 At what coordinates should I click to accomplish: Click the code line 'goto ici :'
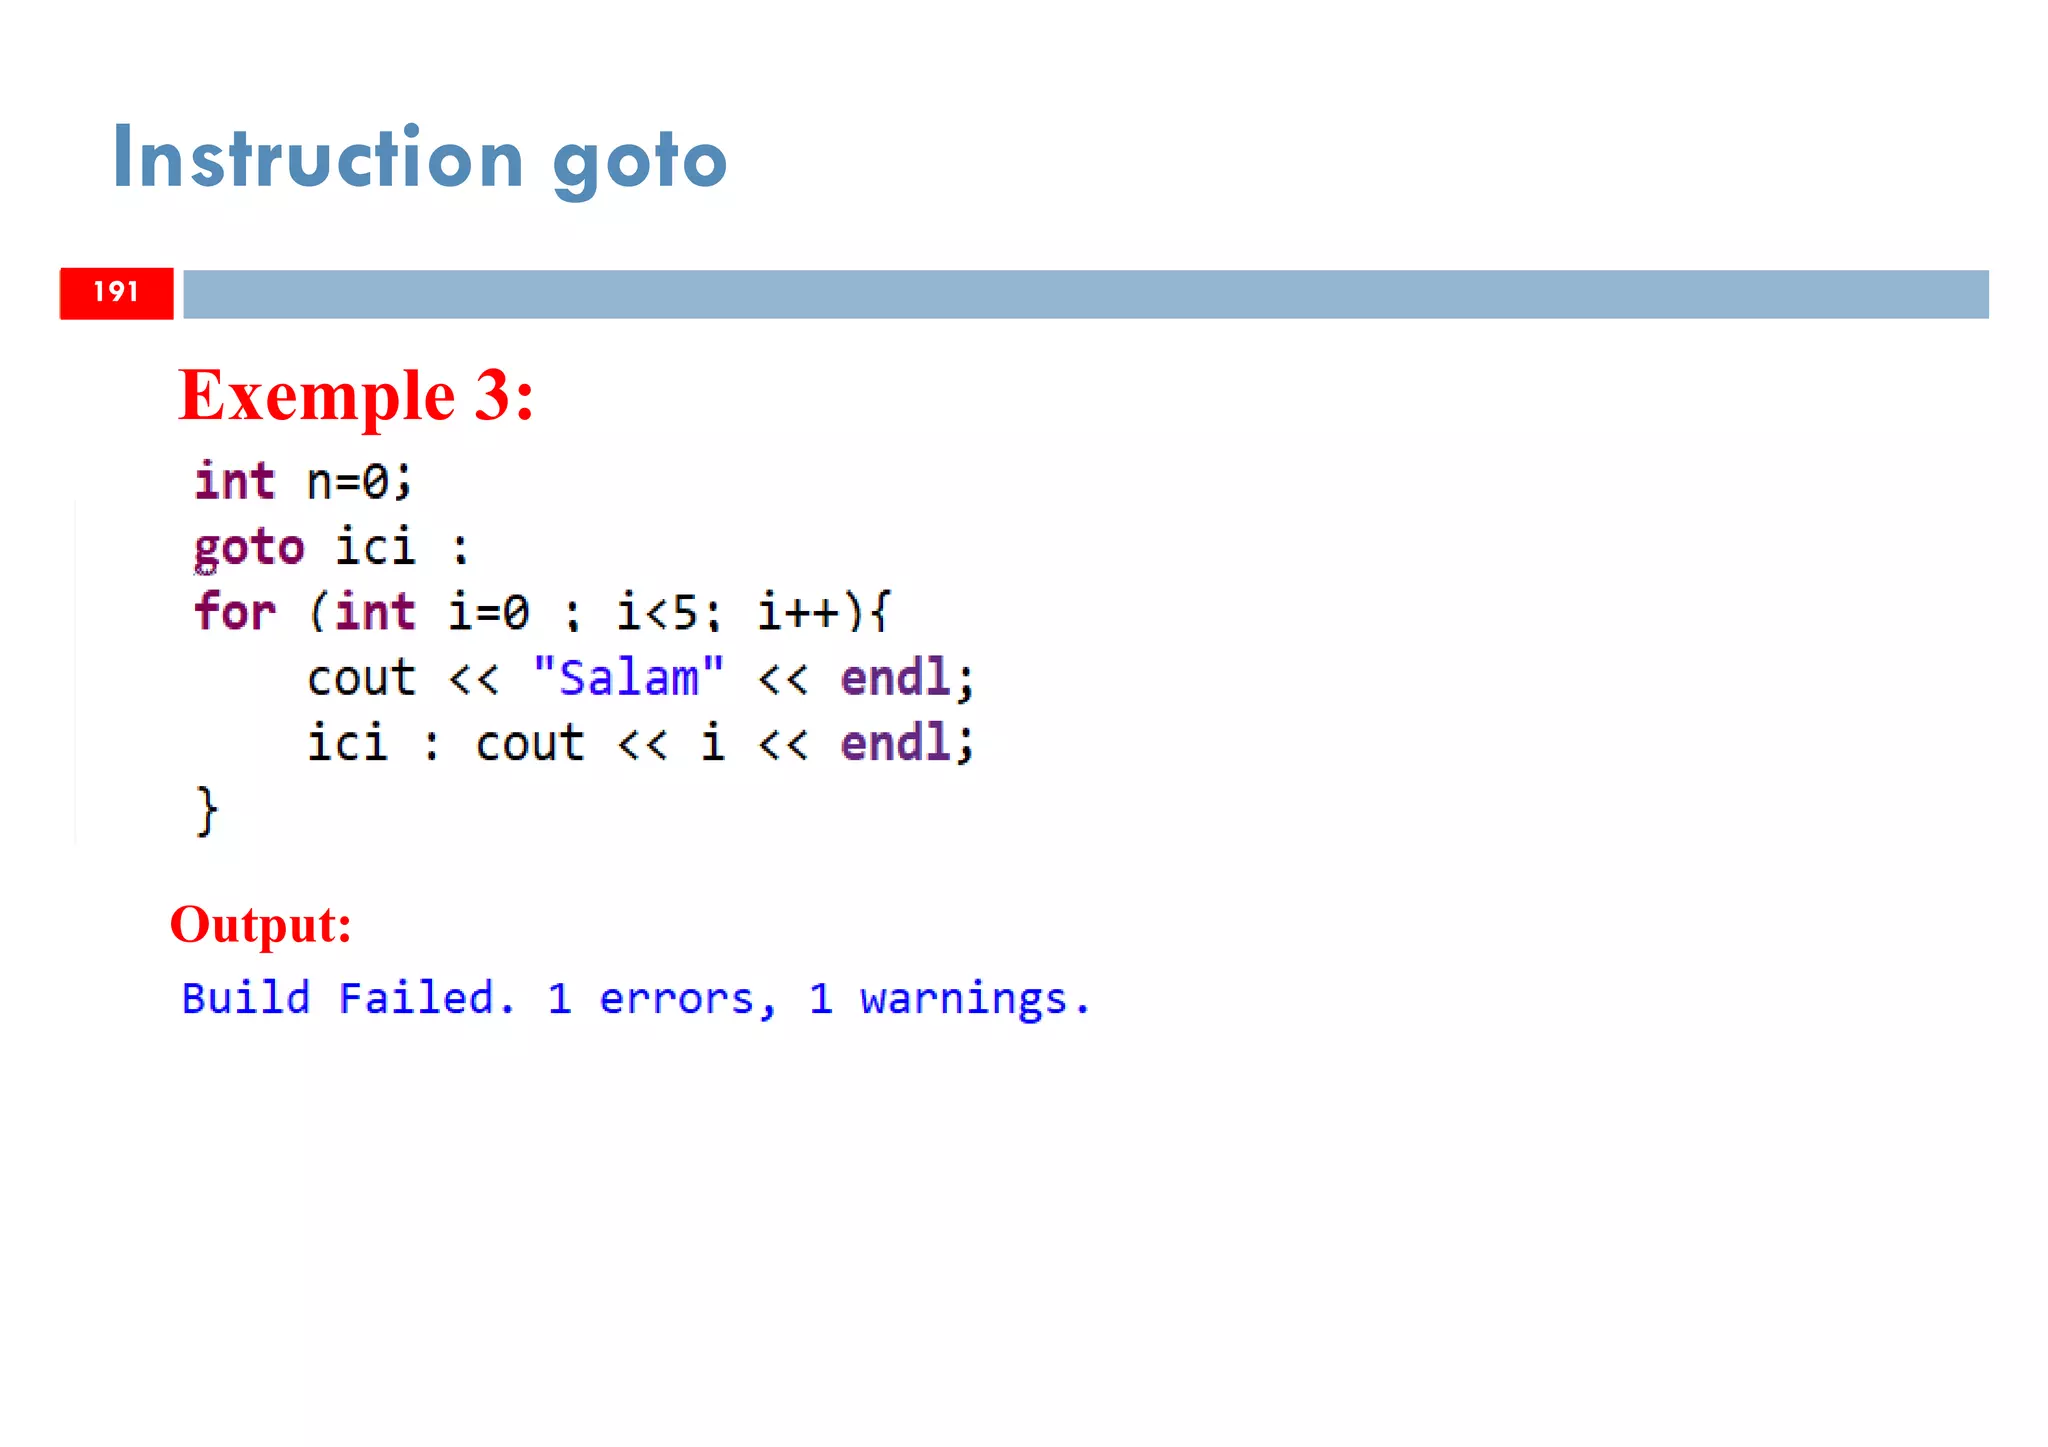pos(331,548)
